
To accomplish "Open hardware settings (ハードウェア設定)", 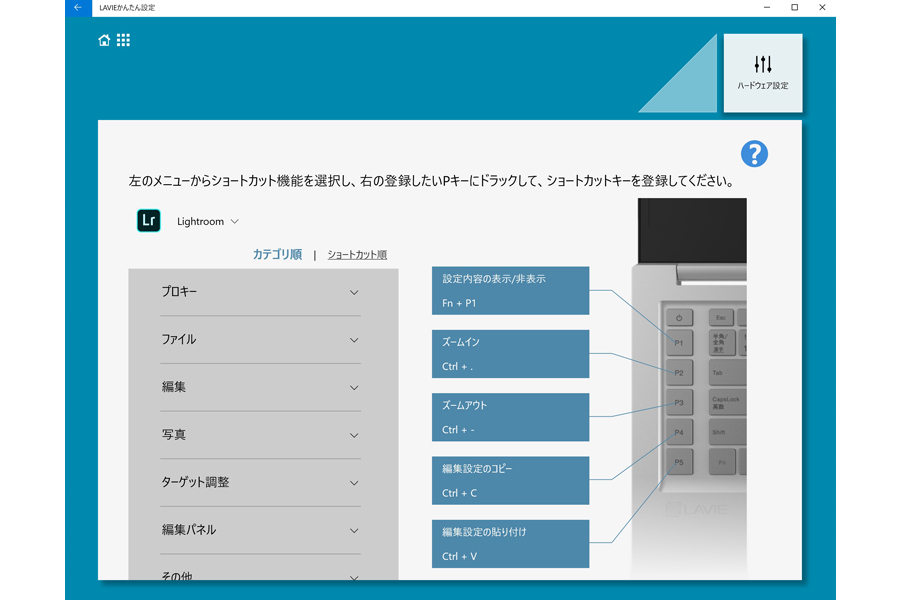I will click(x=762, y=73).
